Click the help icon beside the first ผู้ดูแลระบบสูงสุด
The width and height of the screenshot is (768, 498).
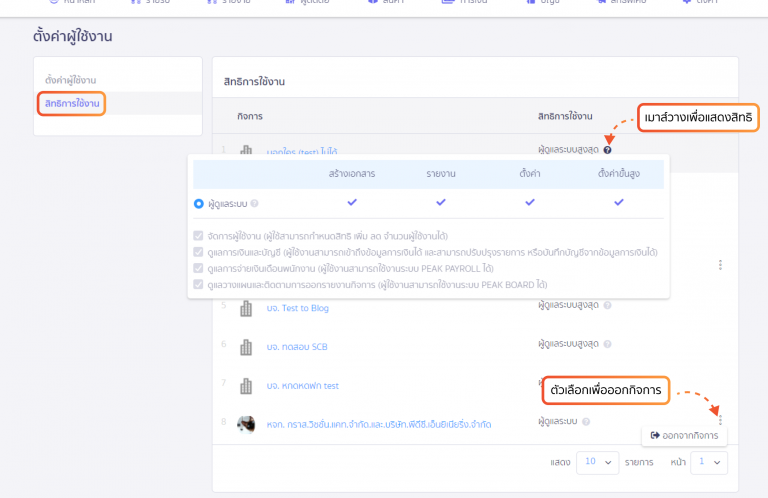[607, 150]
